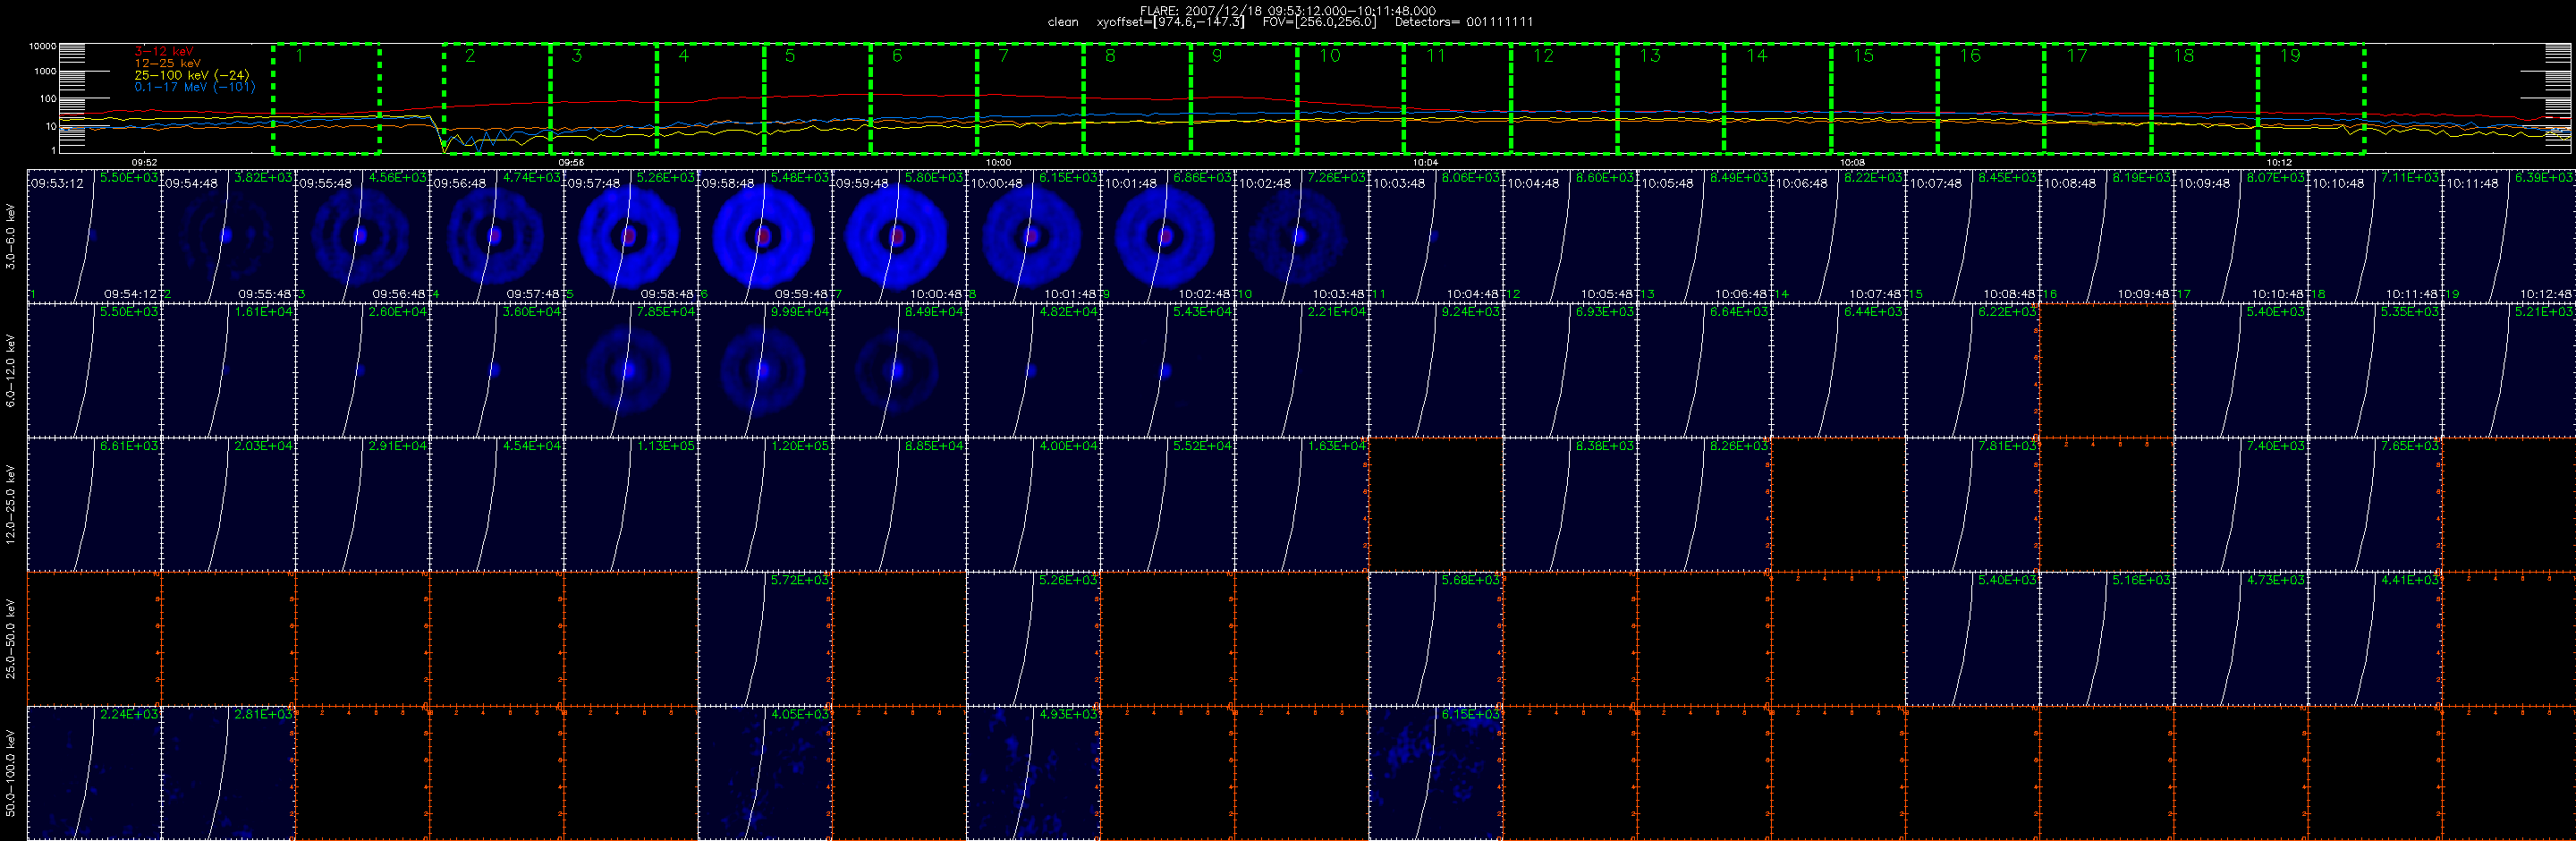The width and height of the screenshot is (2576, 841).
Task: Open the 50.0-100.0 keV image labeled 2.81E+03
Action: click(228, 772)
